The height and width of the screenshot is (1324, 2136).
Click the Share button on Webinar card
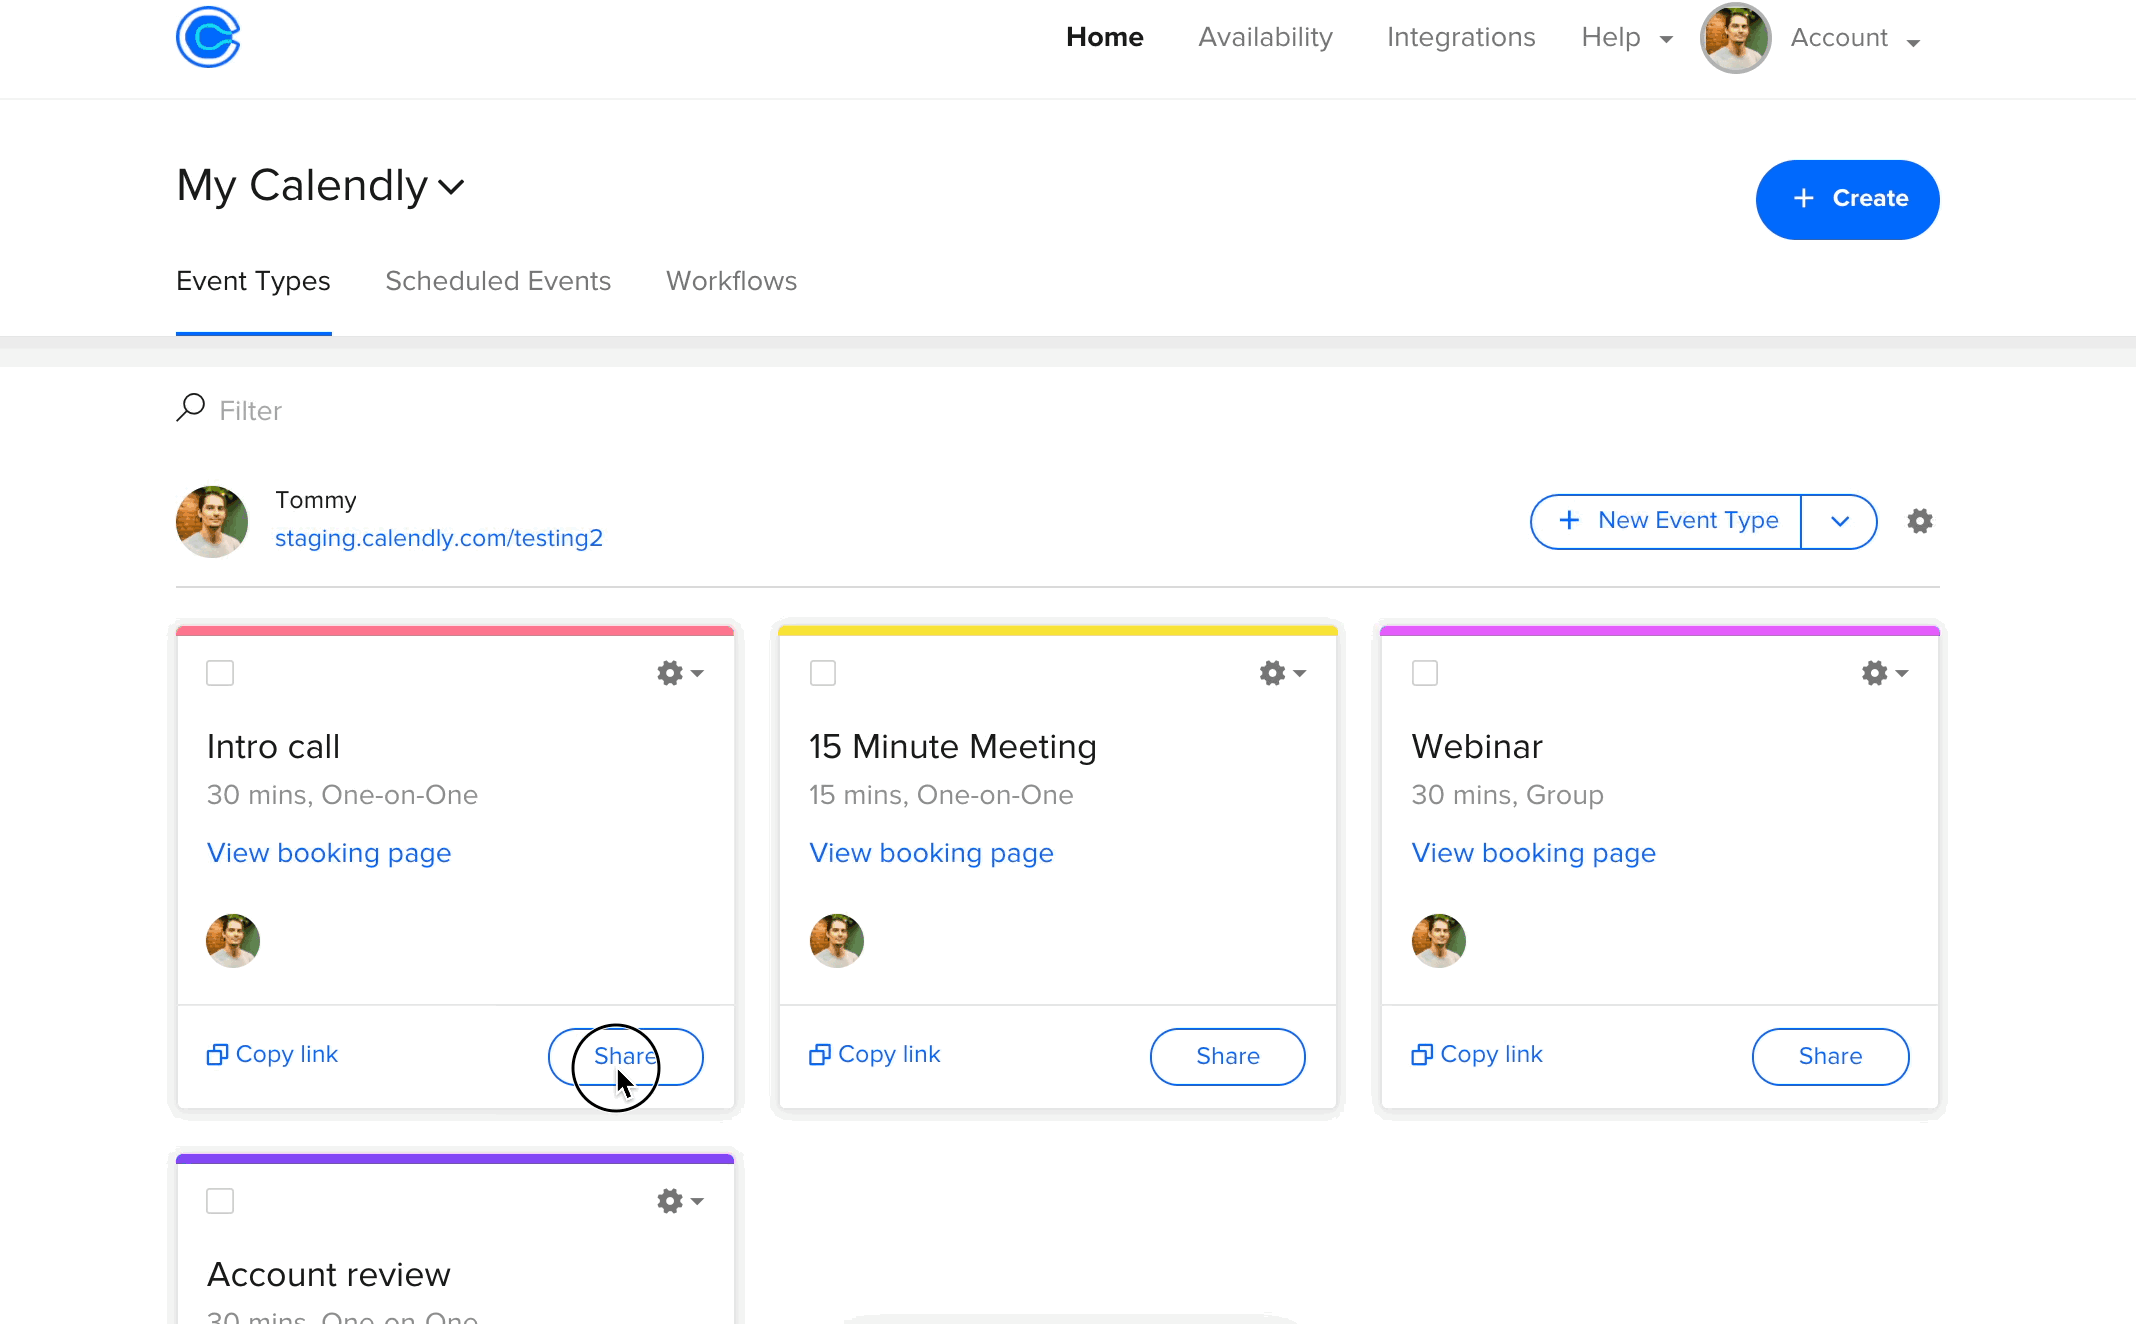(1829, 1056)
